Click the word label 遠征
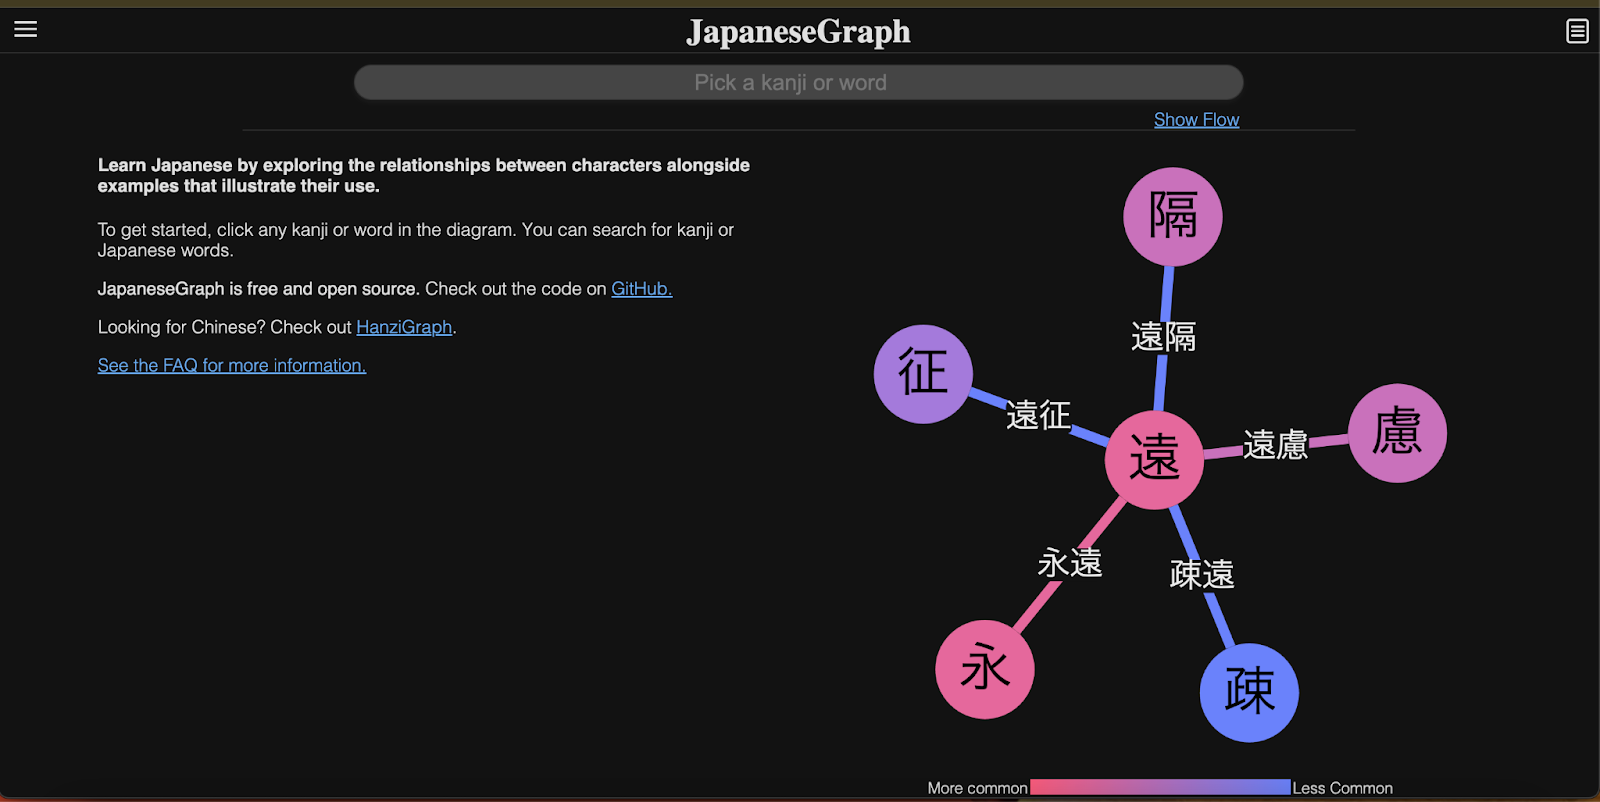The height and width of the screenshot is (802, 1600). tap(1038, 415)
